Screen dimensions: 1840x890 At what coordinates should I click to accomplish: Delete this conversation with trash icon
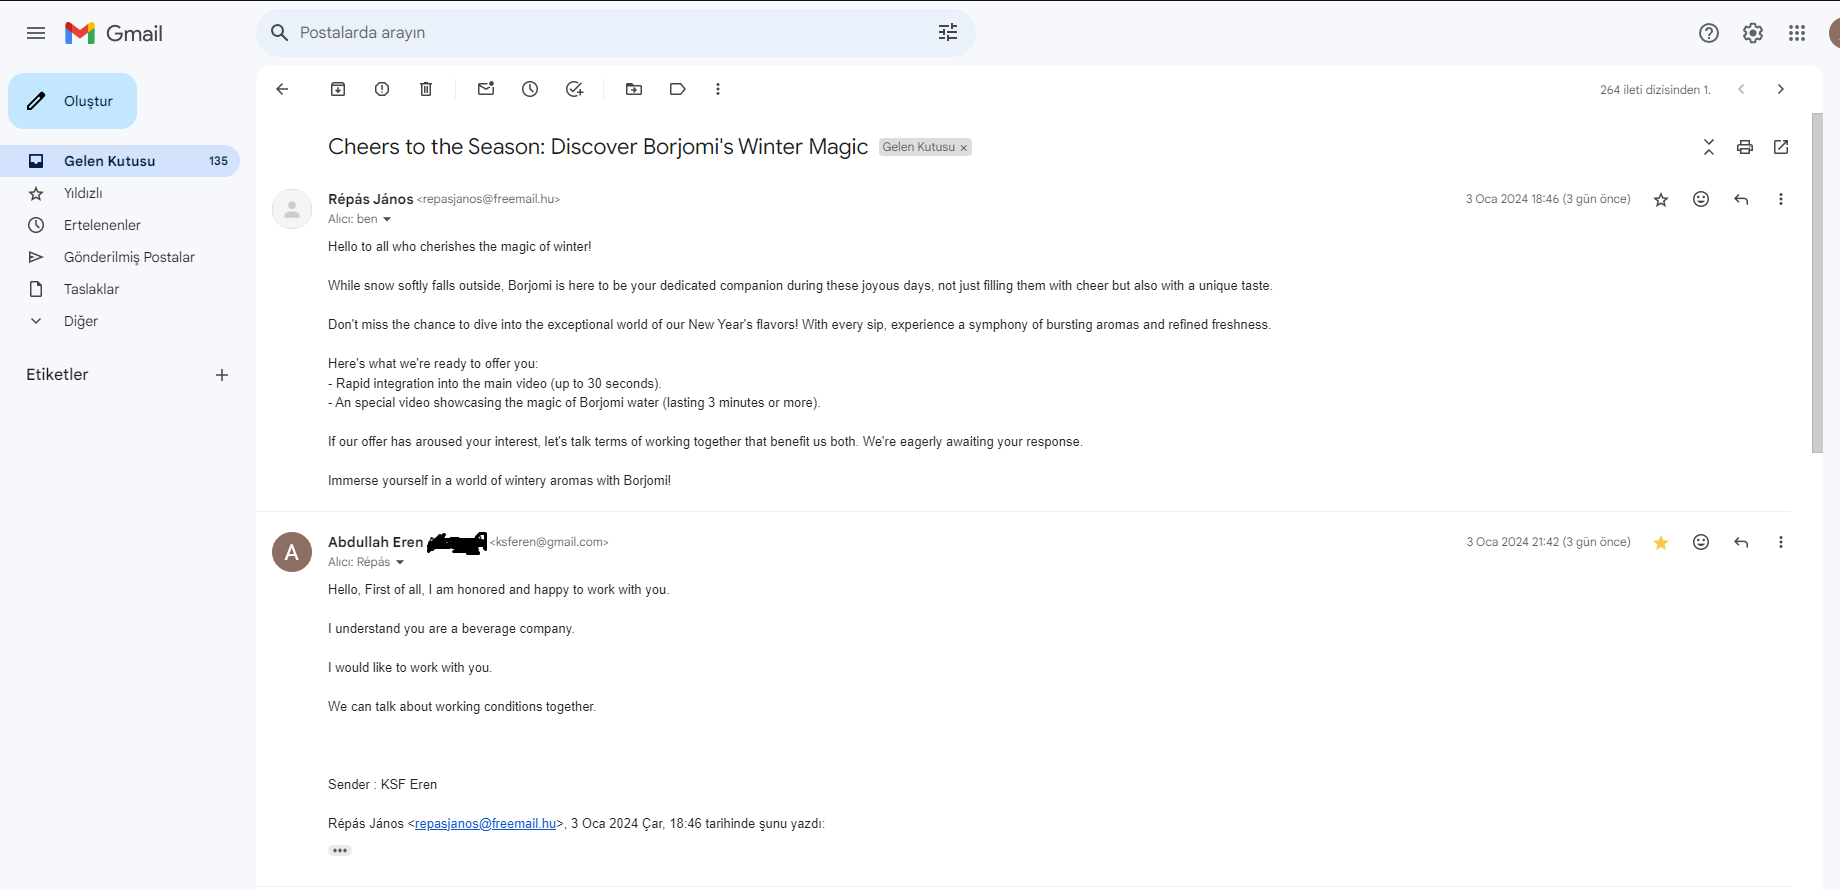coord(426,89)
